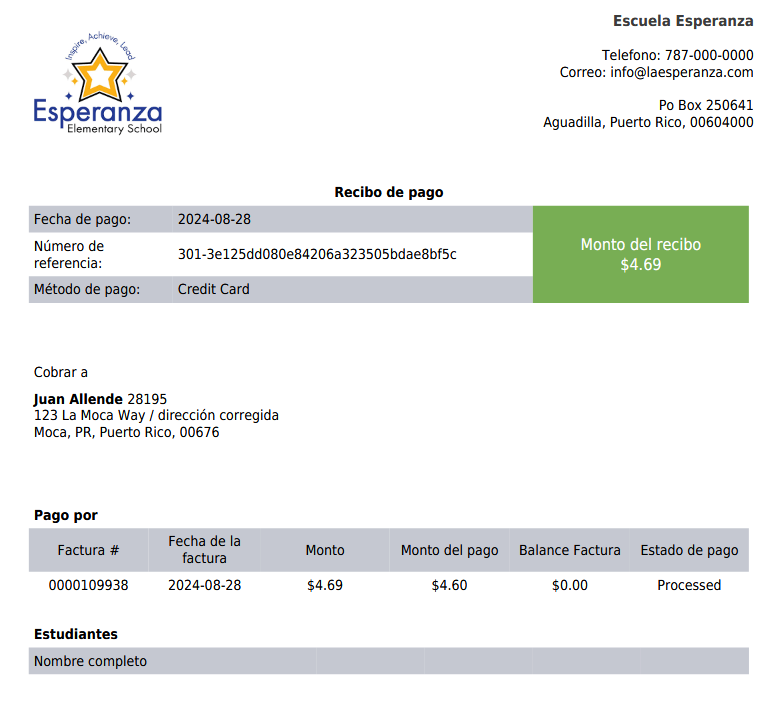Viewport: 766px width, 713px height.
Task: Select the $4.69 amount in green box
Action: point(640,265)
